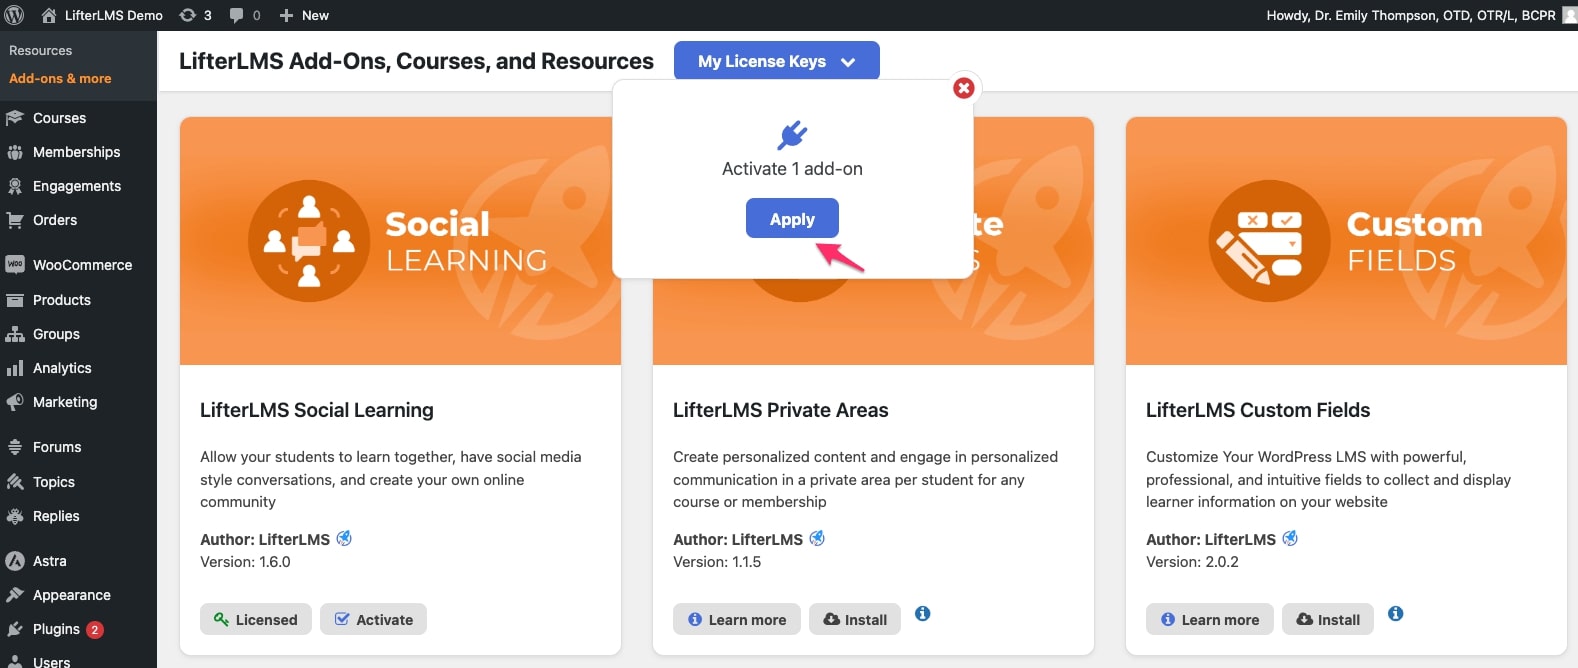Screen dimensions: 1578x668
Task: Close the Activate add-on popup
Action: click(964, 88)
